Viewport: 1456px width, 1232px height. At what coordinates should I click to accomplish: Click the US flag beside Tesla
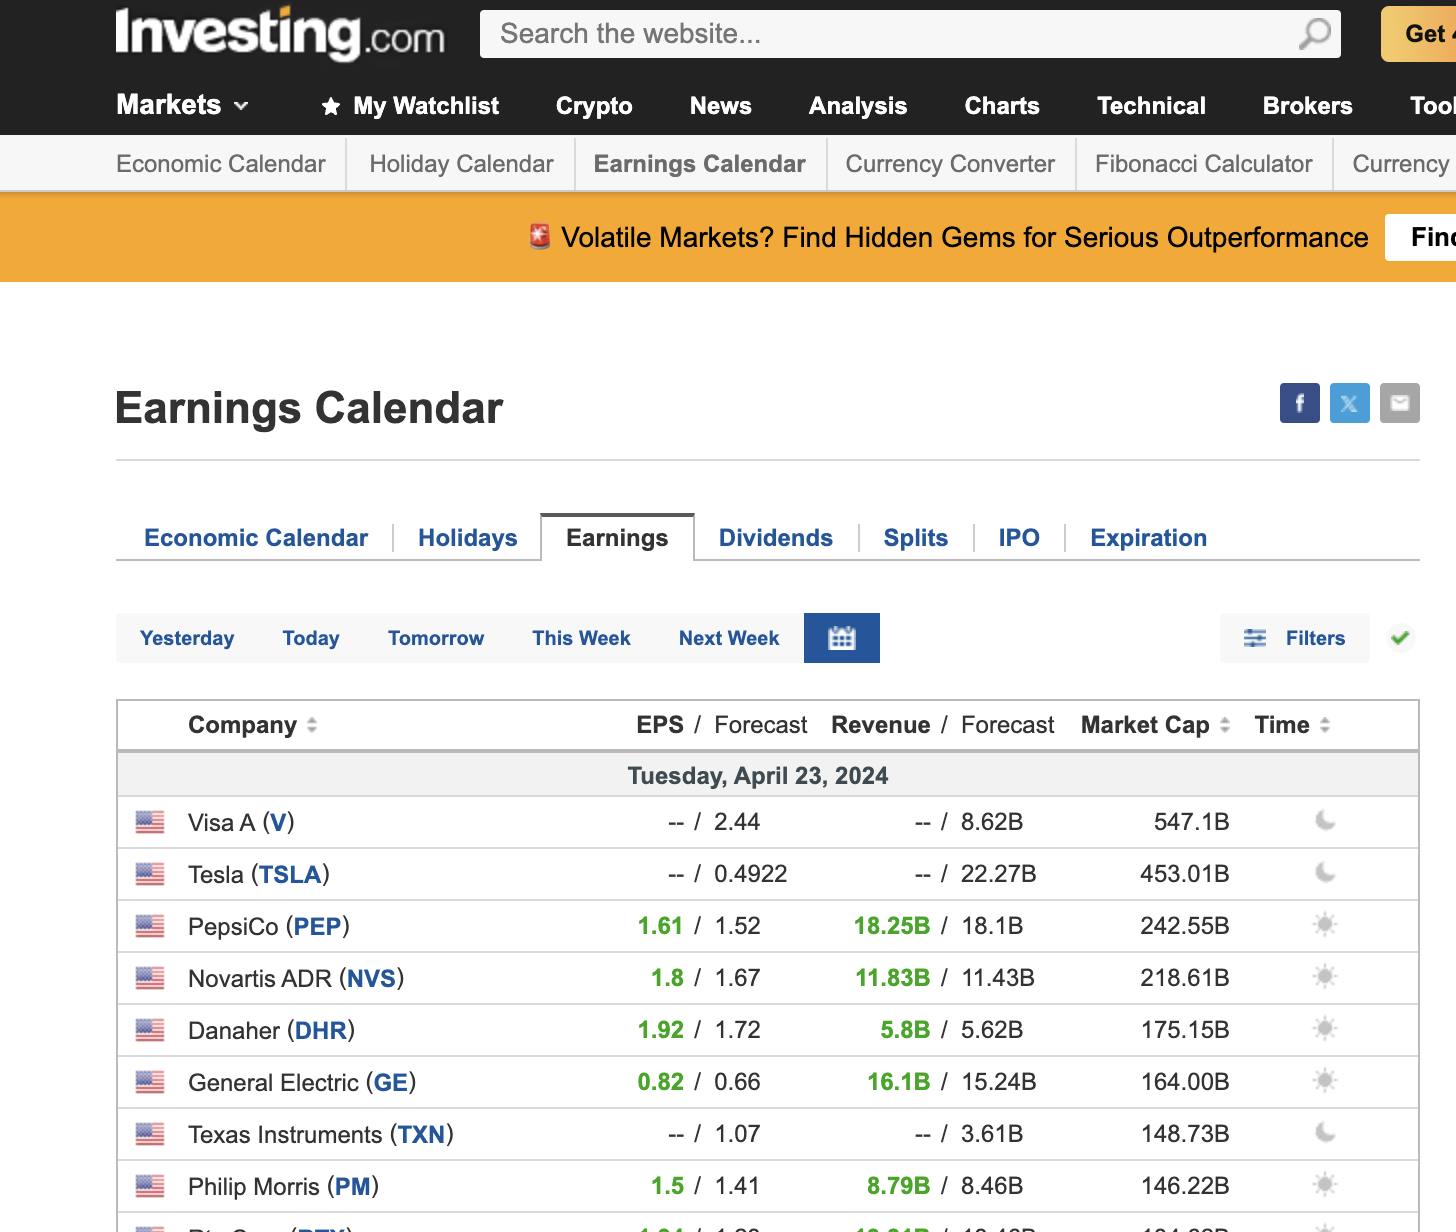click(150, 874)
